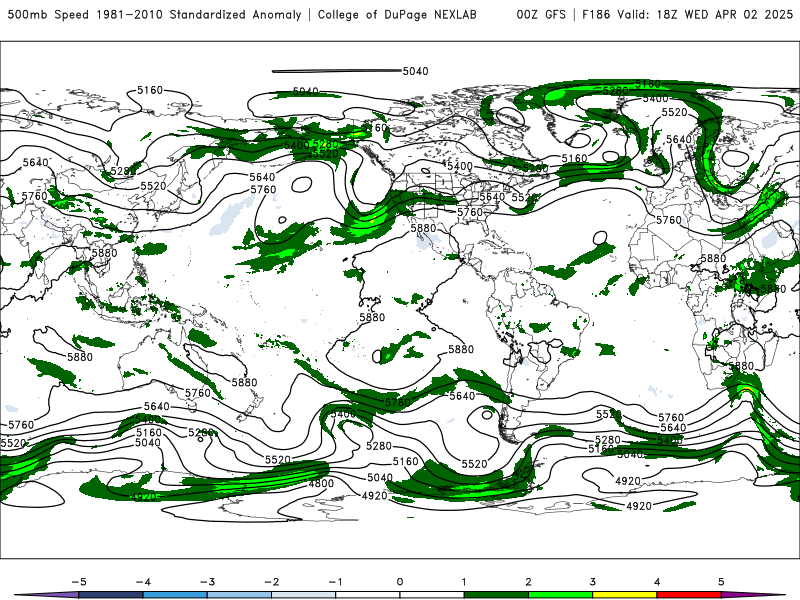Click the '5040' label ending the top line
800x600 pixels.
pos(415,71)
